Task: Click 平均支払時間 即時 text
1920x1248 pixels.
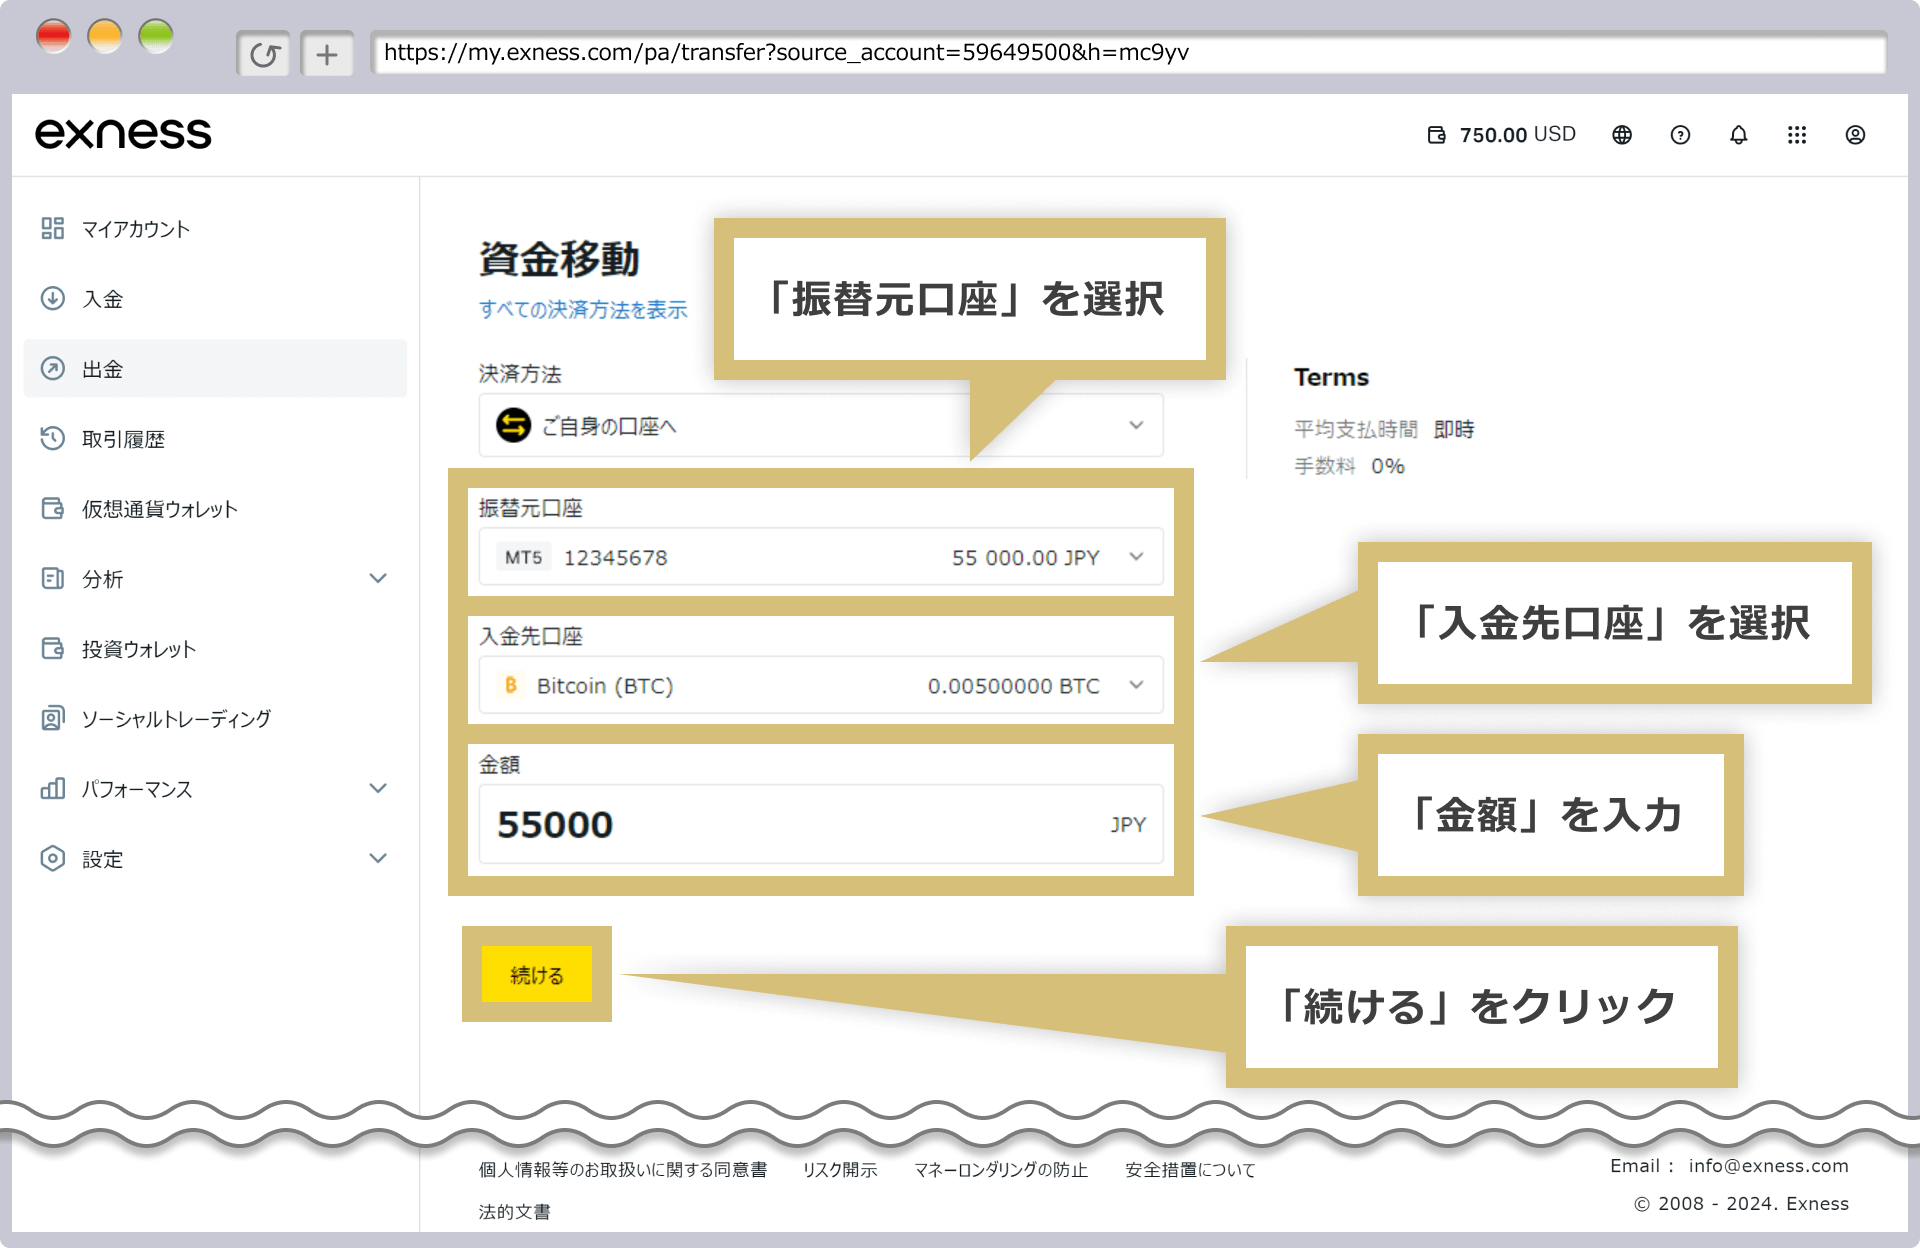Action: pos(1384,429)
